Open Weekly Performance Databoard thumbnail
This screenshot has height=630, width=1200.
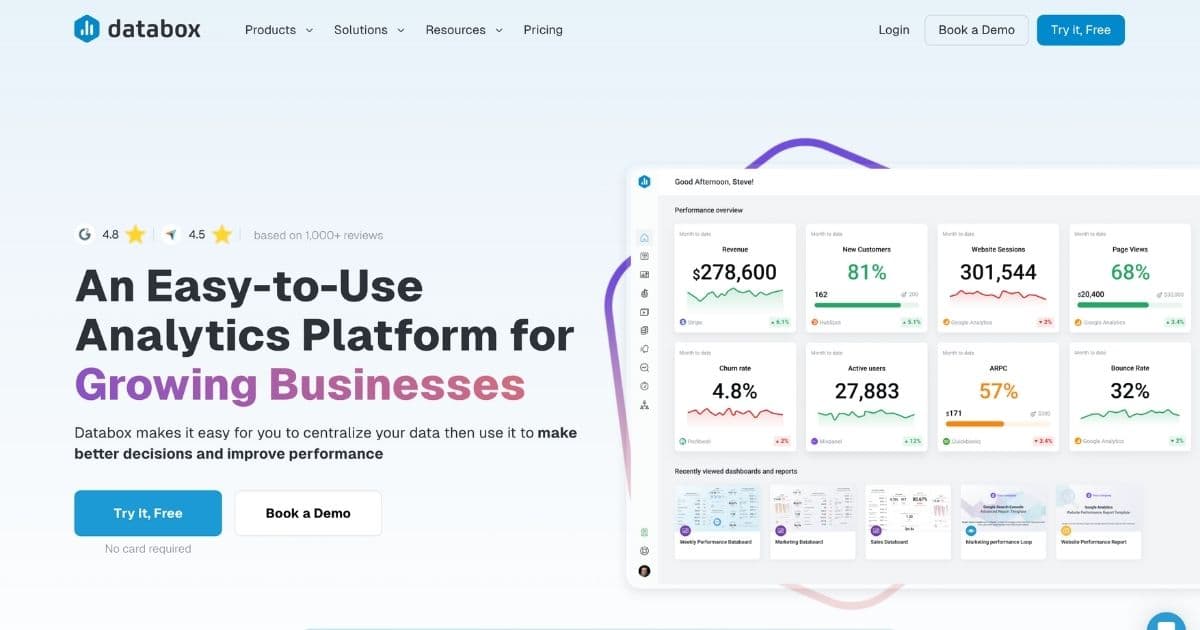pyautogui.click(x=718, y=522)
